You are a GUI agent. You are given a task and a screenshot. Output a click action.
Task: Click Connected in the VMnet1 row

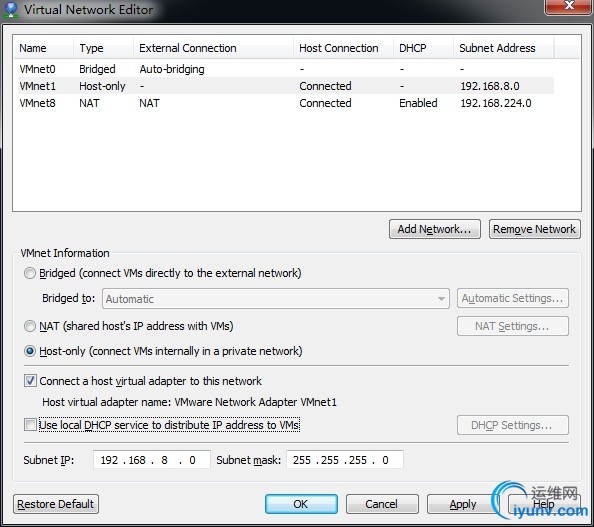click(x=325, y=86)
